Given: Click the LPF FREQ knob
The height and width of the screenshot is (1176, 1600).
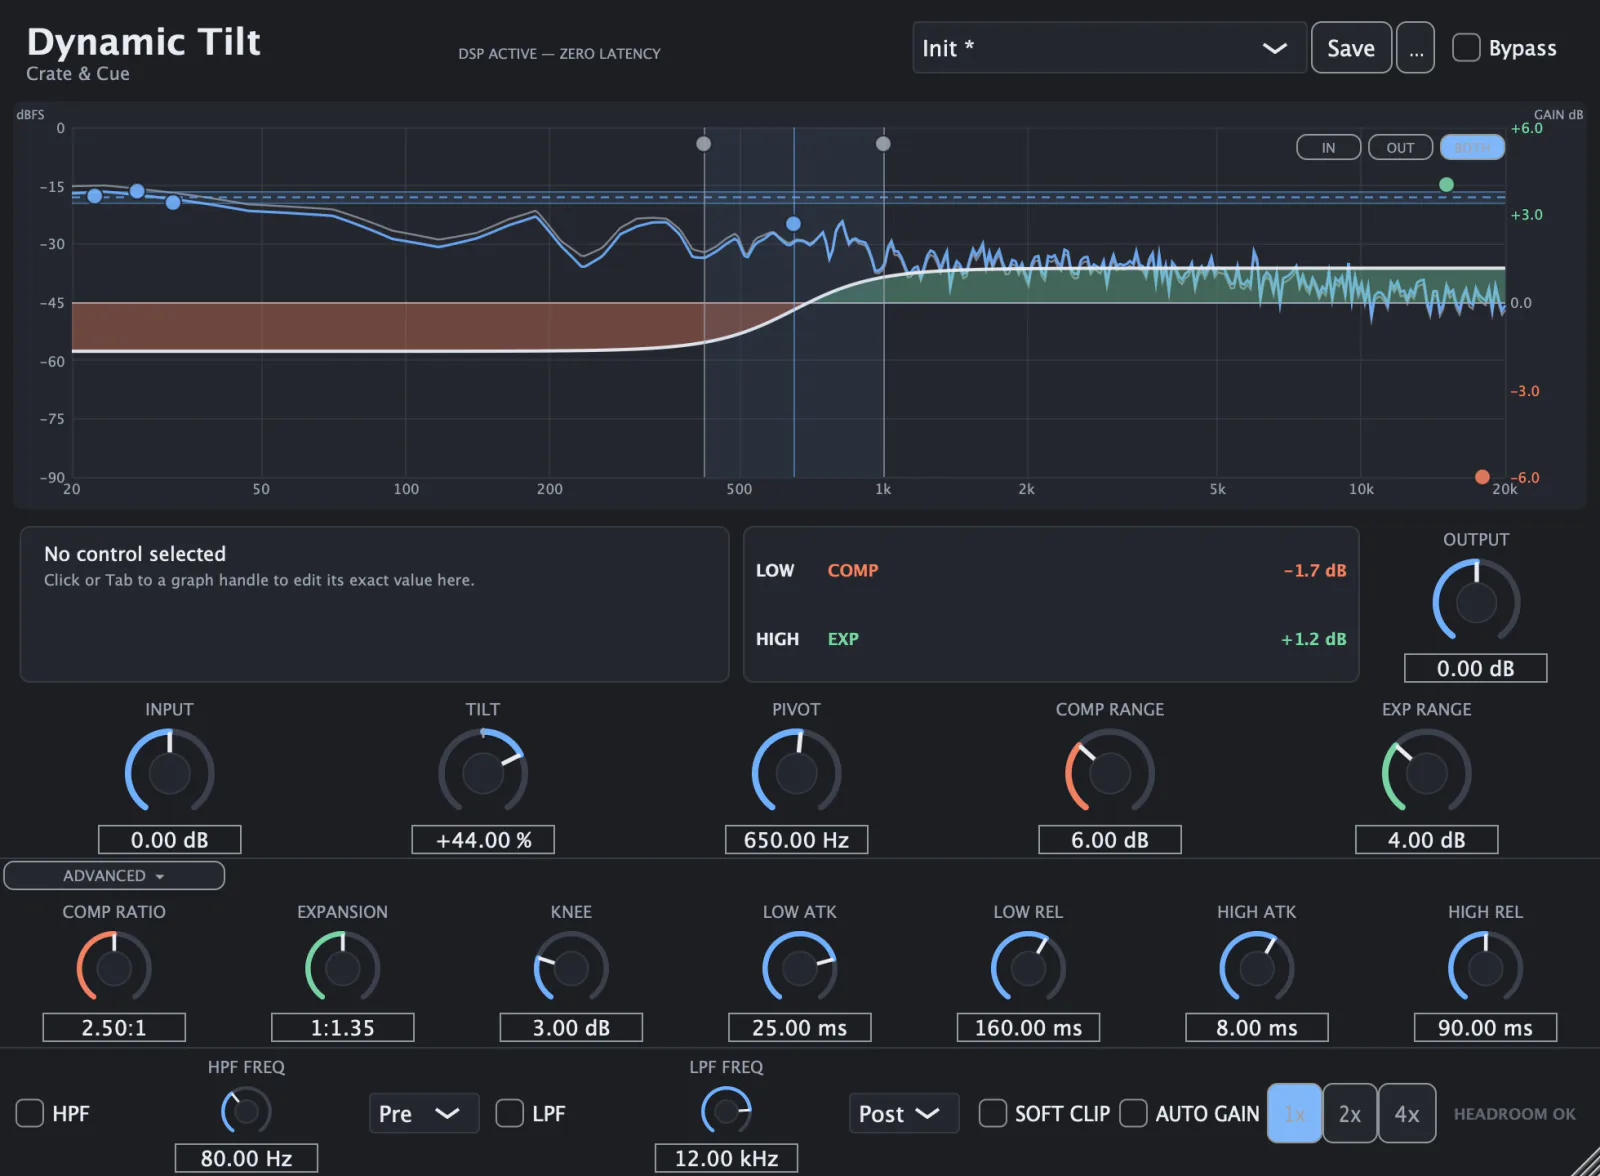Looking at the screenshot, I should click(726, 1111).
